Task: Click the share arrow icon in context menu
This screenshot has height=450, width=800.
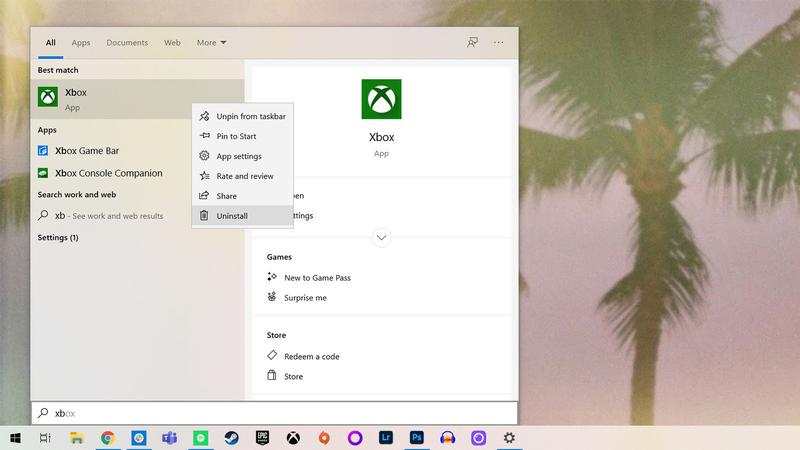Action: [x=204, y=195]
